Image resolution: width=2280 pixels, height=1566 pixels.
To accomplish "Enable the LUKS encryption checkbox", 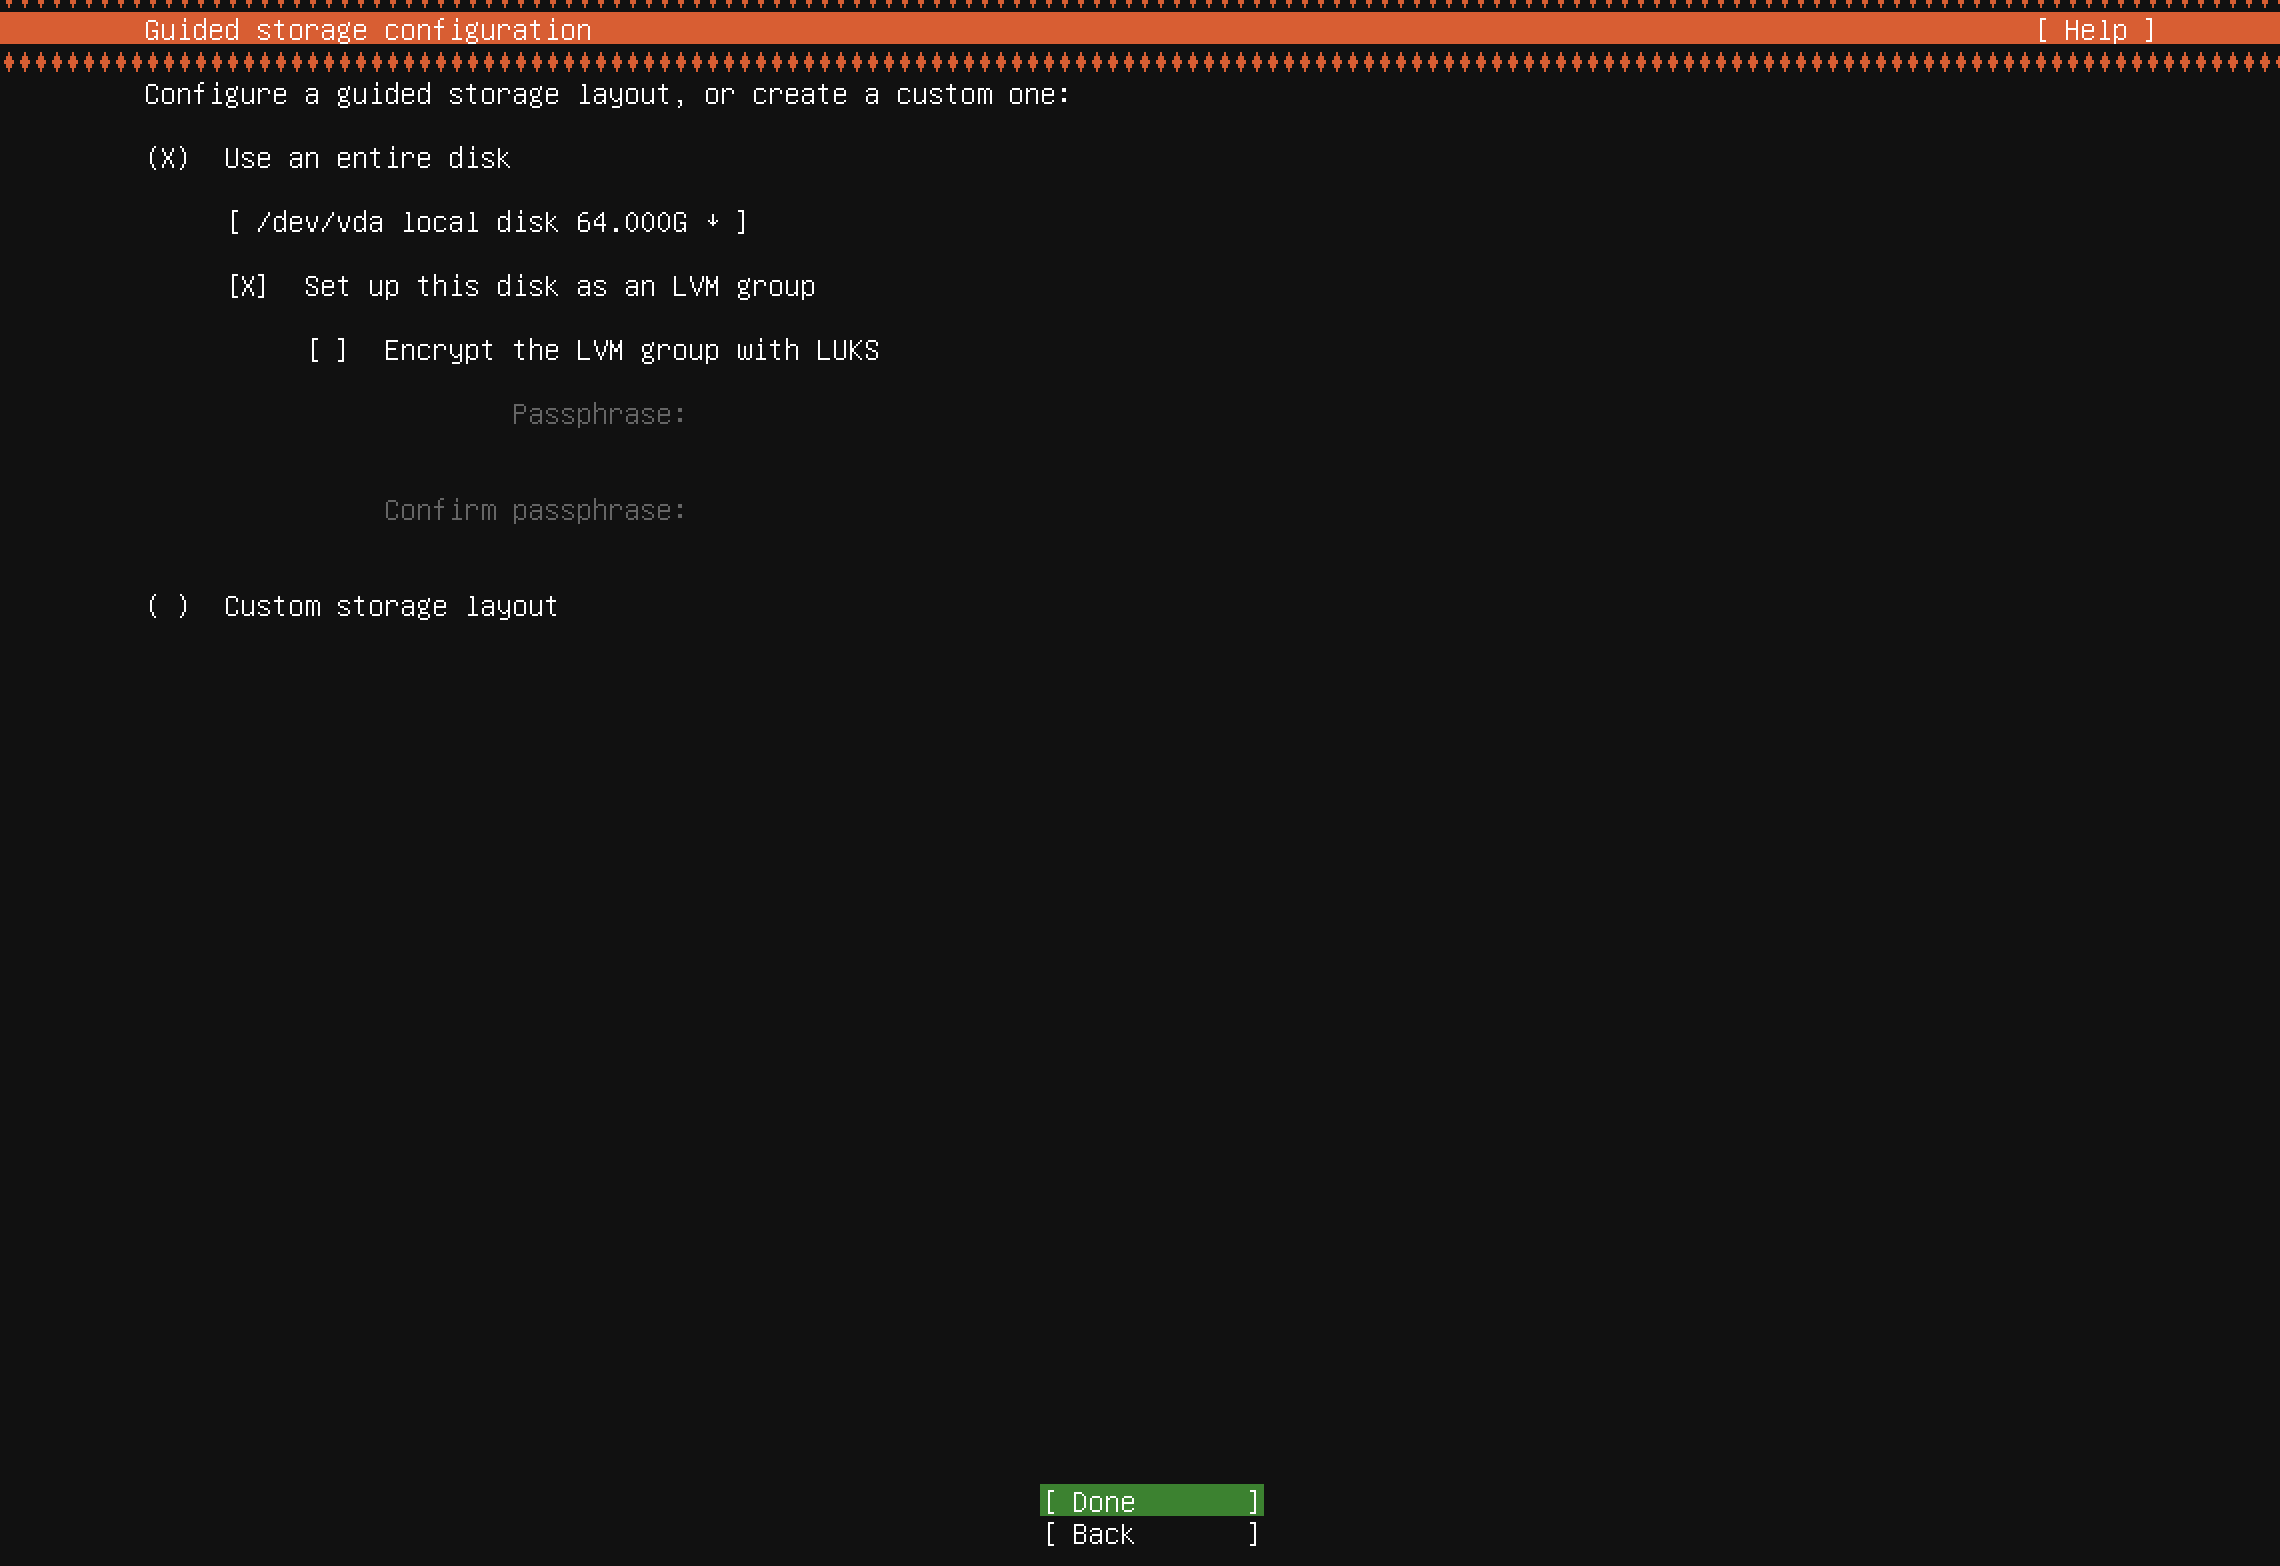I will click(x=327, y=350).
